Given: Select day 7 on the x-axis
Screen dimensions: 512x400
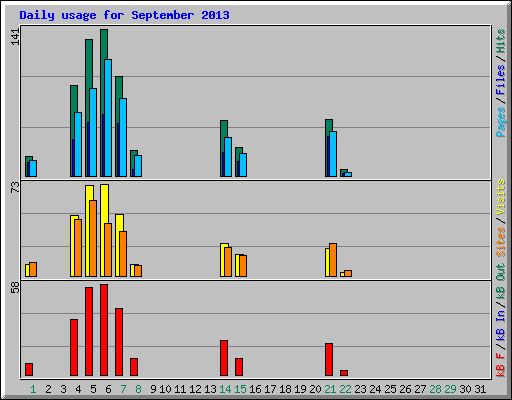Looking at the screenshot, I should [123, 389].
